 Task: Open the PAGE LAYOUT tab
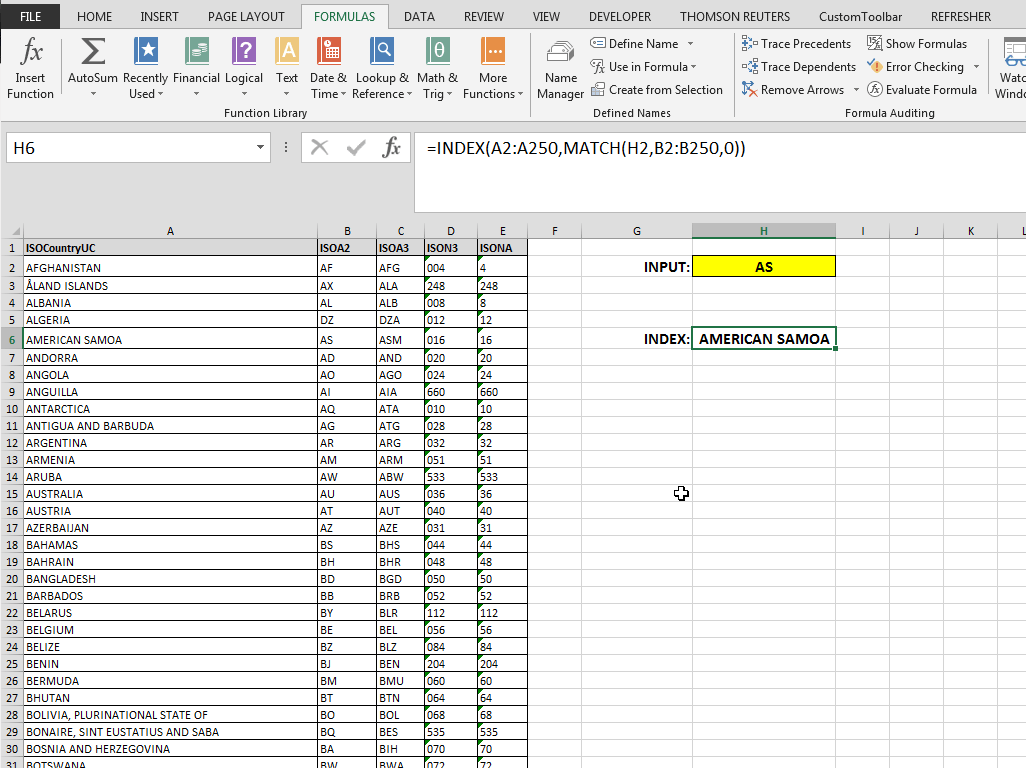[246, 16]
